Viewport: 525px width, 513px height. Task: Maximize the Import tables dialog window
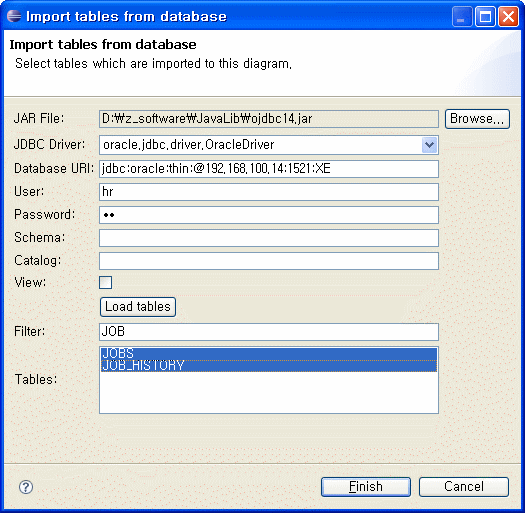click(485, 16)
